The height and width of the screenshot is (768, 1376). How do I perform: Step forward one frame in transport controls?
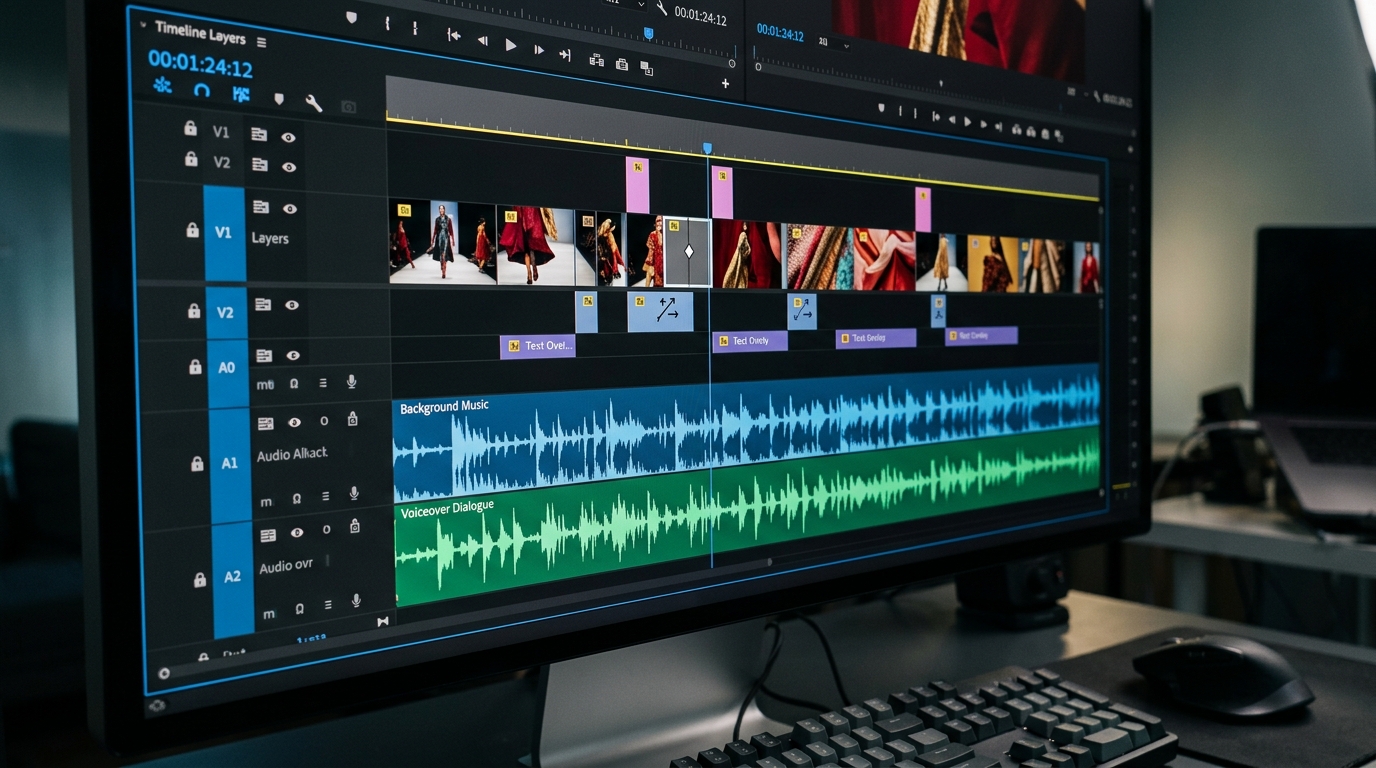538,48
